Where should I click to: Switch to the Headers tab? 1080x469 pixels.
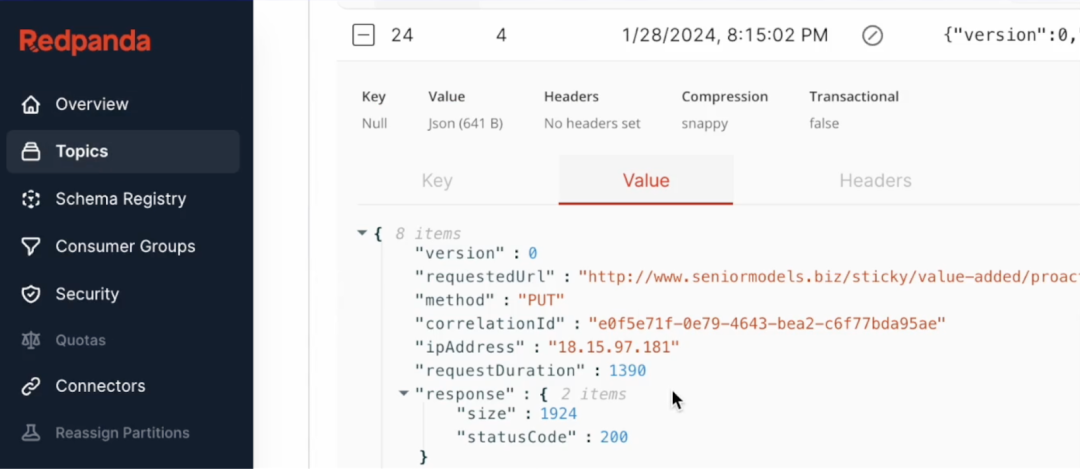[875, 181]
